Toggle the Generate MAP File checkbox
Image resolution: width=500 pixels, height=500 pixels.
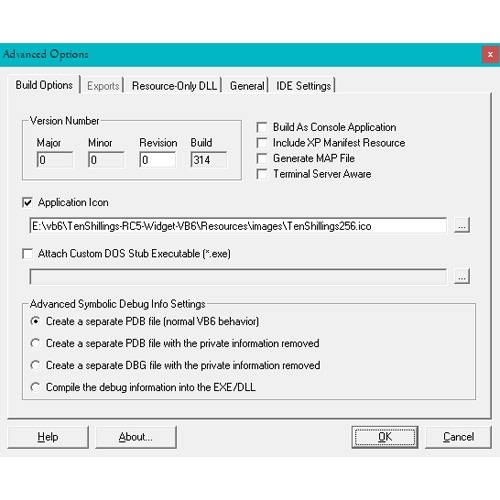[262, 158]
